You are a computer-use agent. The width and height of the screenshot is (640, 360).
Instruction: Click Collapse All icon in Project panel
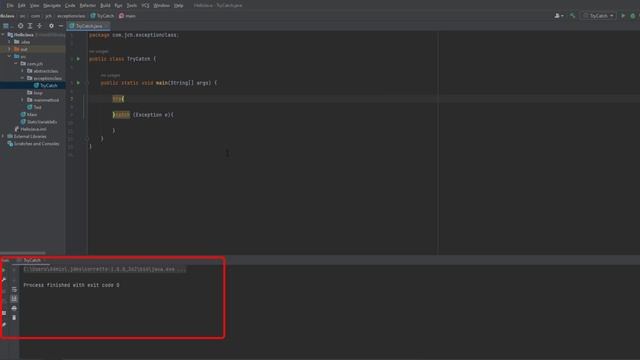coord(39,26)
